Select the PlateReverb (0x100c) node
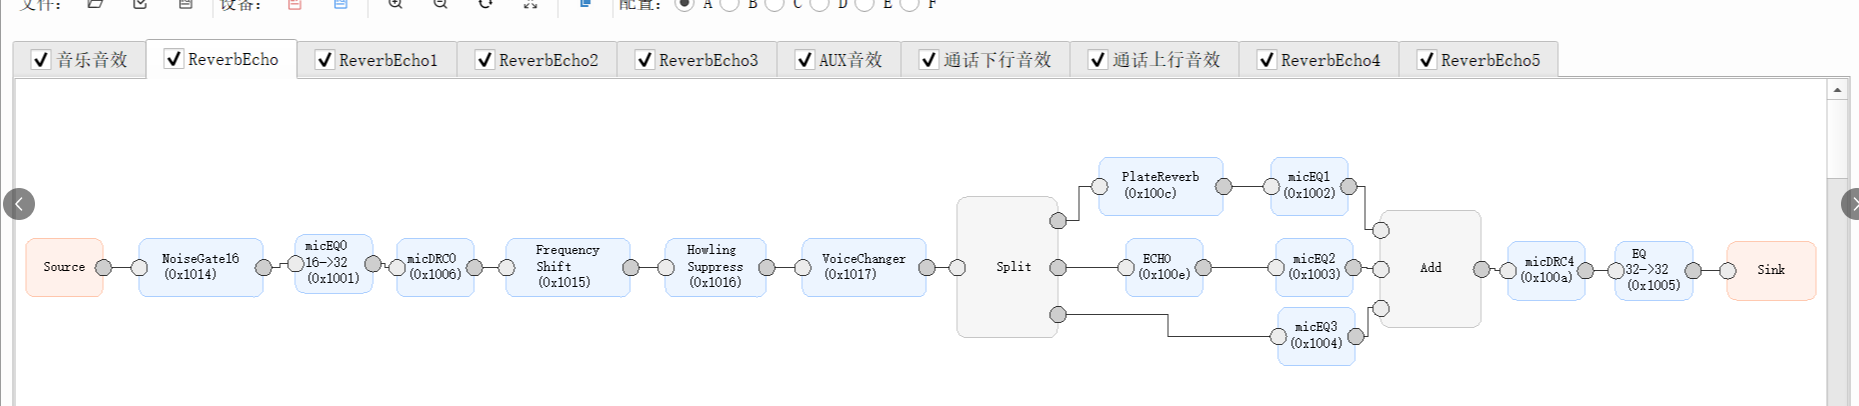 [1161, 186]
